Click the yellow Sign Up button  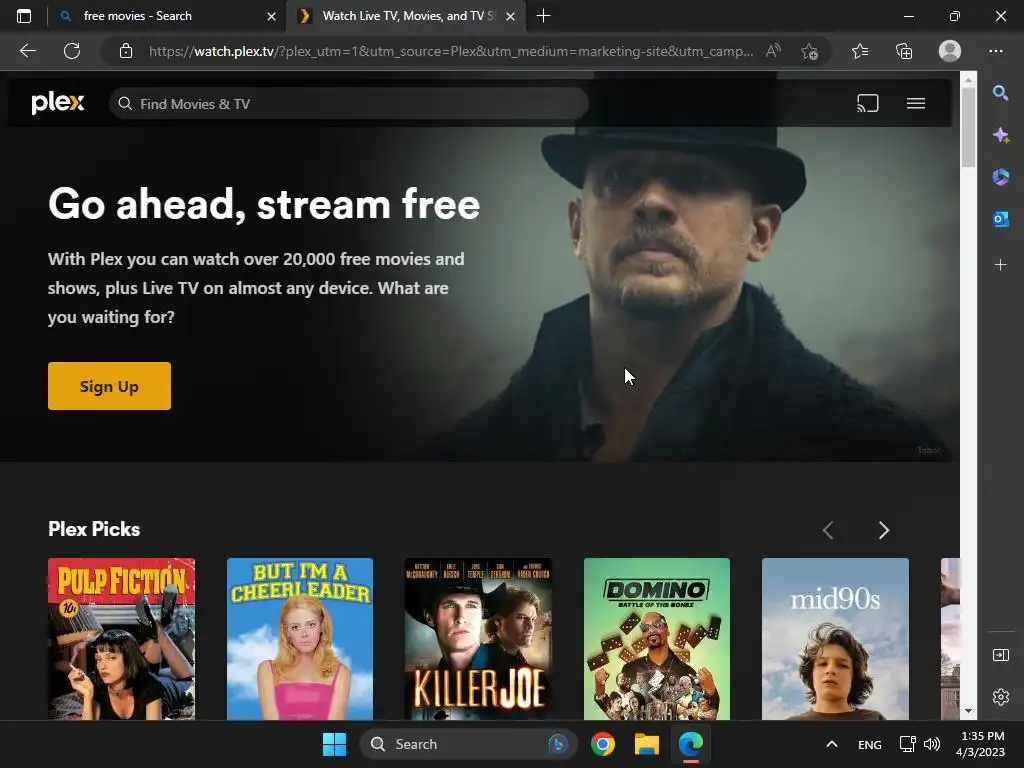click(x=109, y=386)
